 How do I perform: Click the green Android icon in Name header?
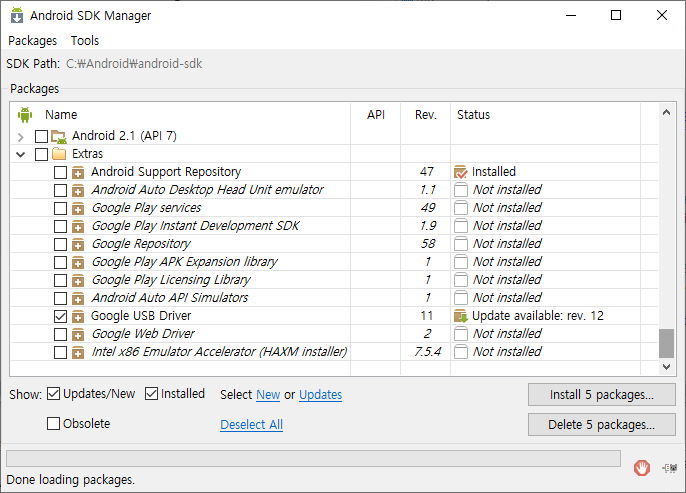25,115
